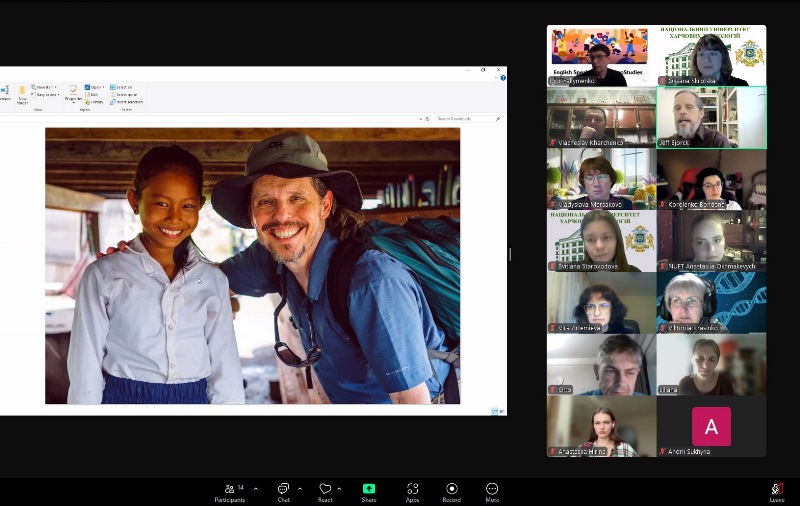Click the shared photo of the smiling man and girl
This screenshot has width=800, height=506.
(252, 265)
